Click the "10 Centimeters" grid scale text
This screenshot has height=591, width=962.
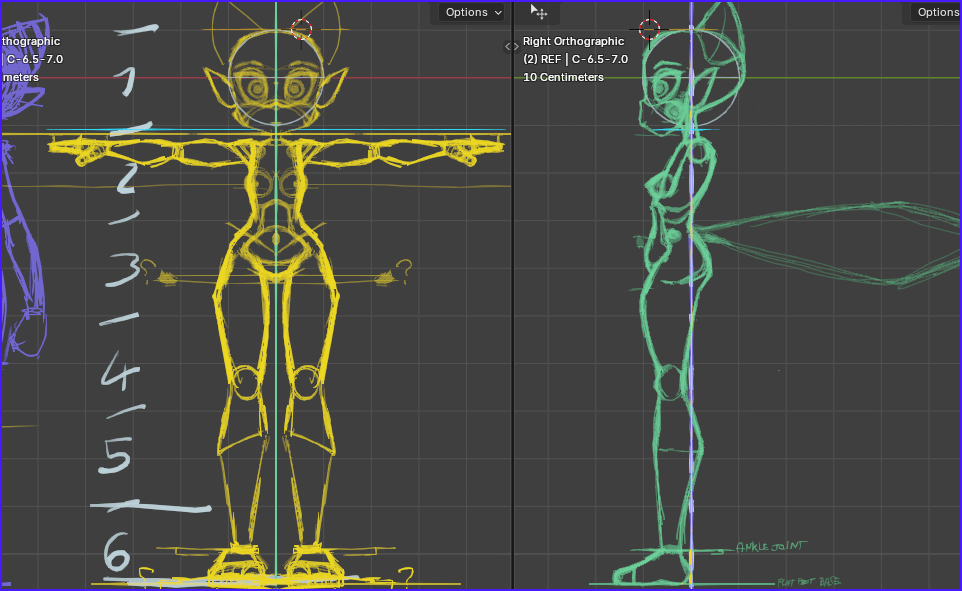[563, 77]
